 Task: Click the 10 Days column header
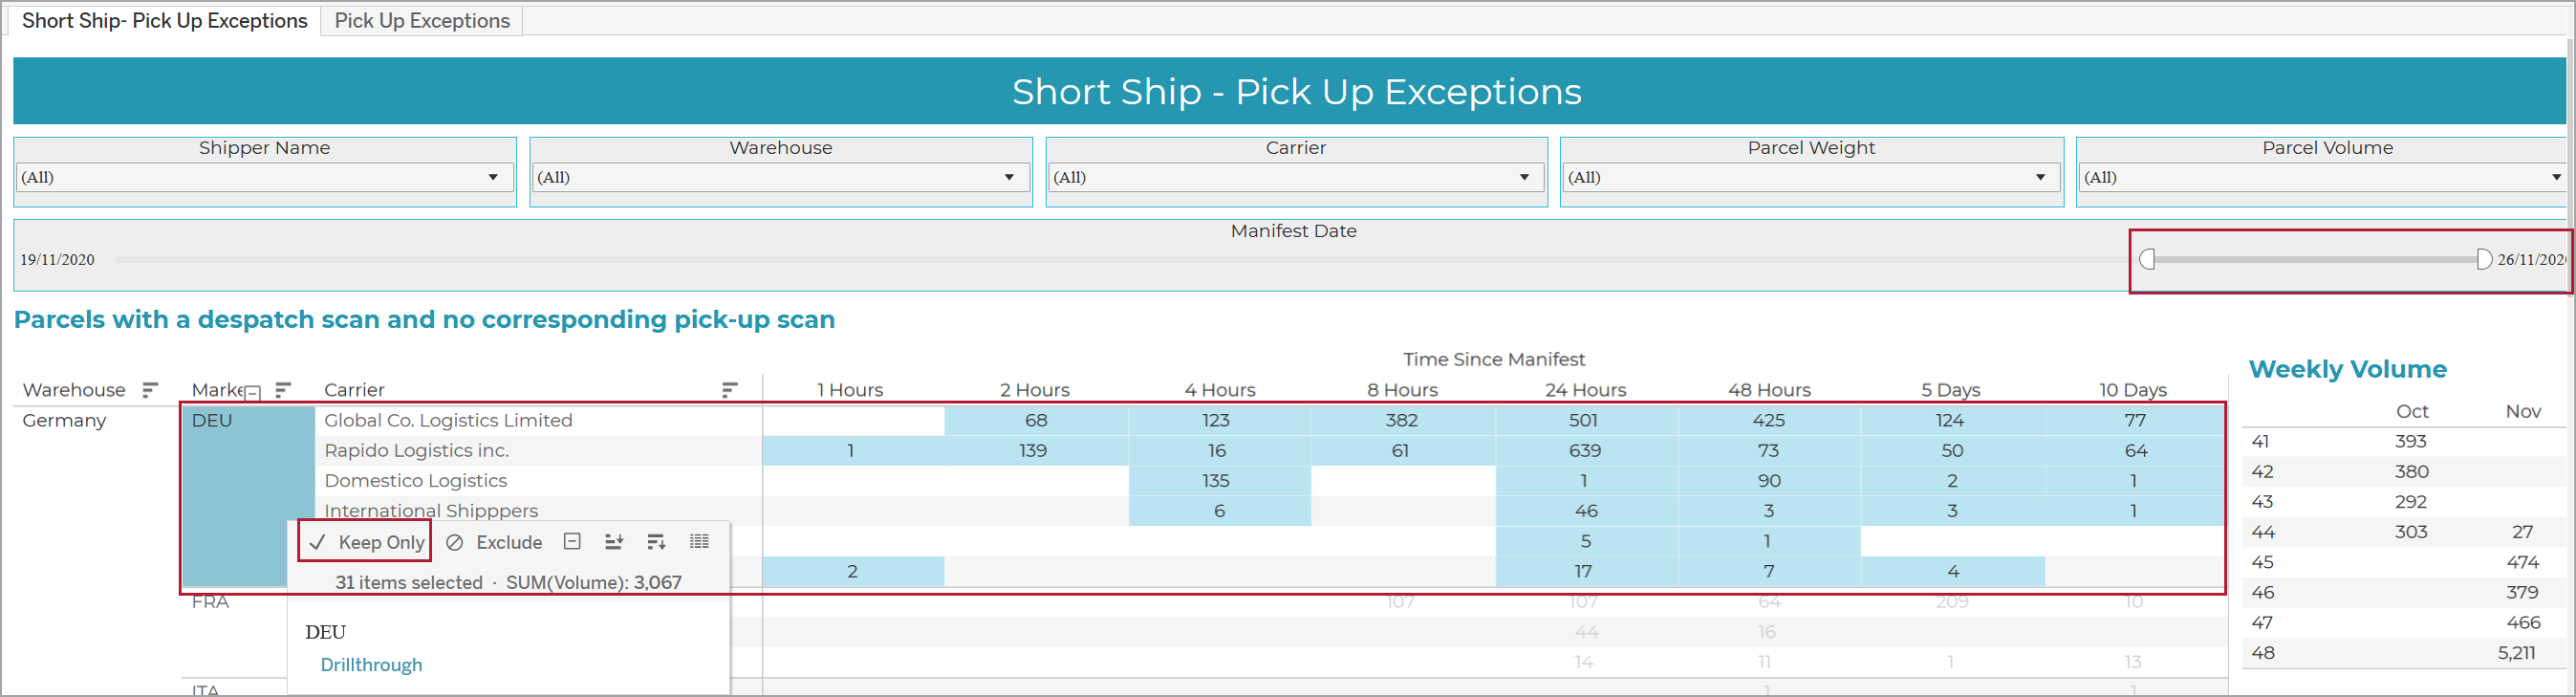2132,390
